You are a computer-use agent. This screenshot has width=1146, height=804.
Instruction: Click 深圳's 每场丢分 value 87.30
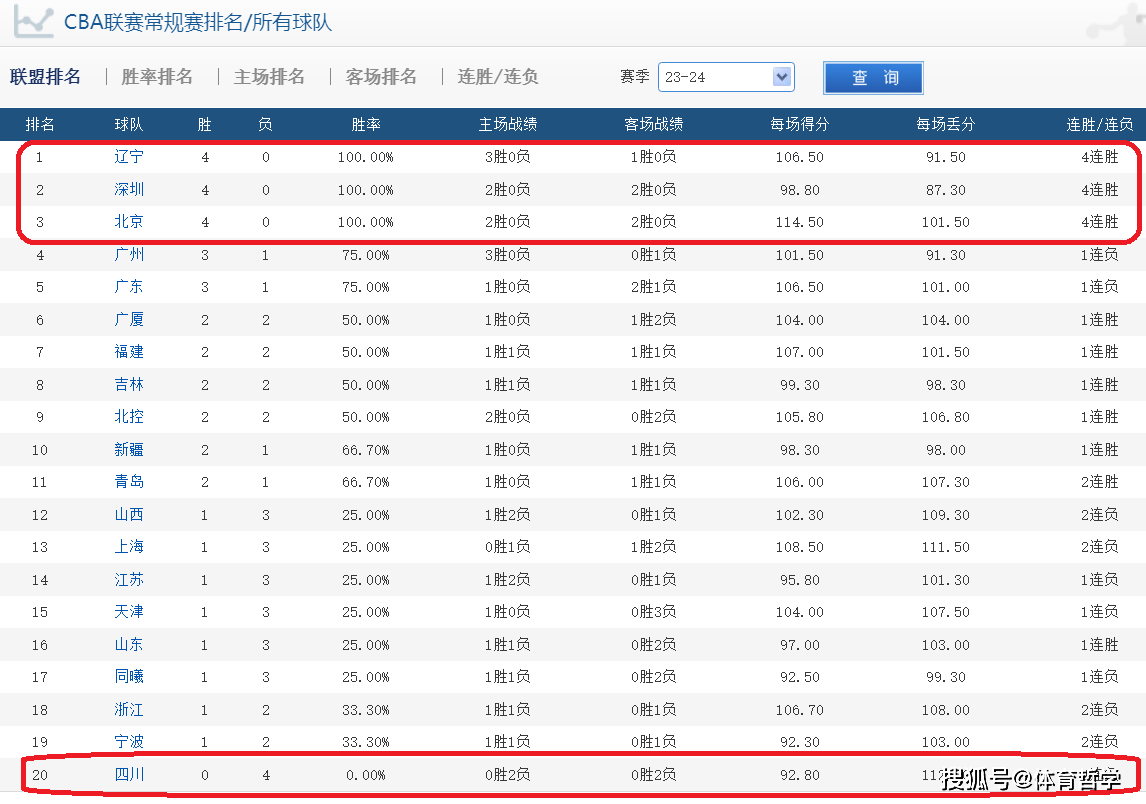(946, 190)
